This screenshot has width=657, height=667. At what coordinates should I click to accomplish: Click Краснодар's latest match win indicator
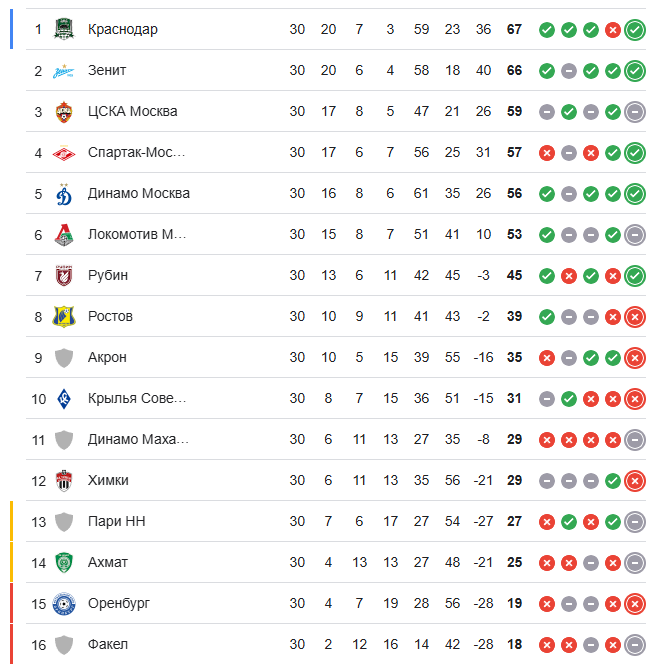click(635, 30)
